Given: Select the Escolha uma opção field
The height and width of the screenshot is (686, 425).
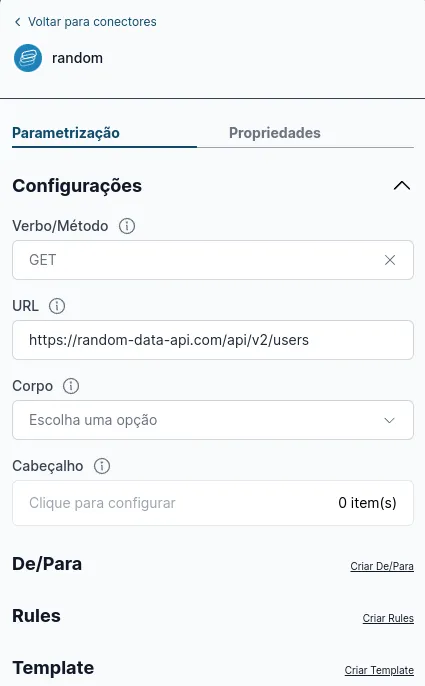Looking at the screenshot, I should click(x=213, y=420).
